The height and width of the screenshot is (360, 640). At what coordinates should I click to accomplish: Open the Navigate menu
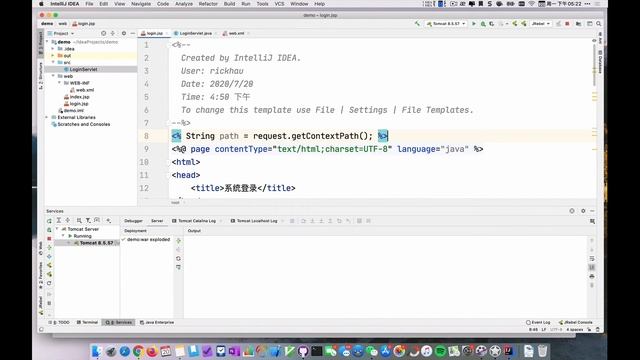pos(141,4)
